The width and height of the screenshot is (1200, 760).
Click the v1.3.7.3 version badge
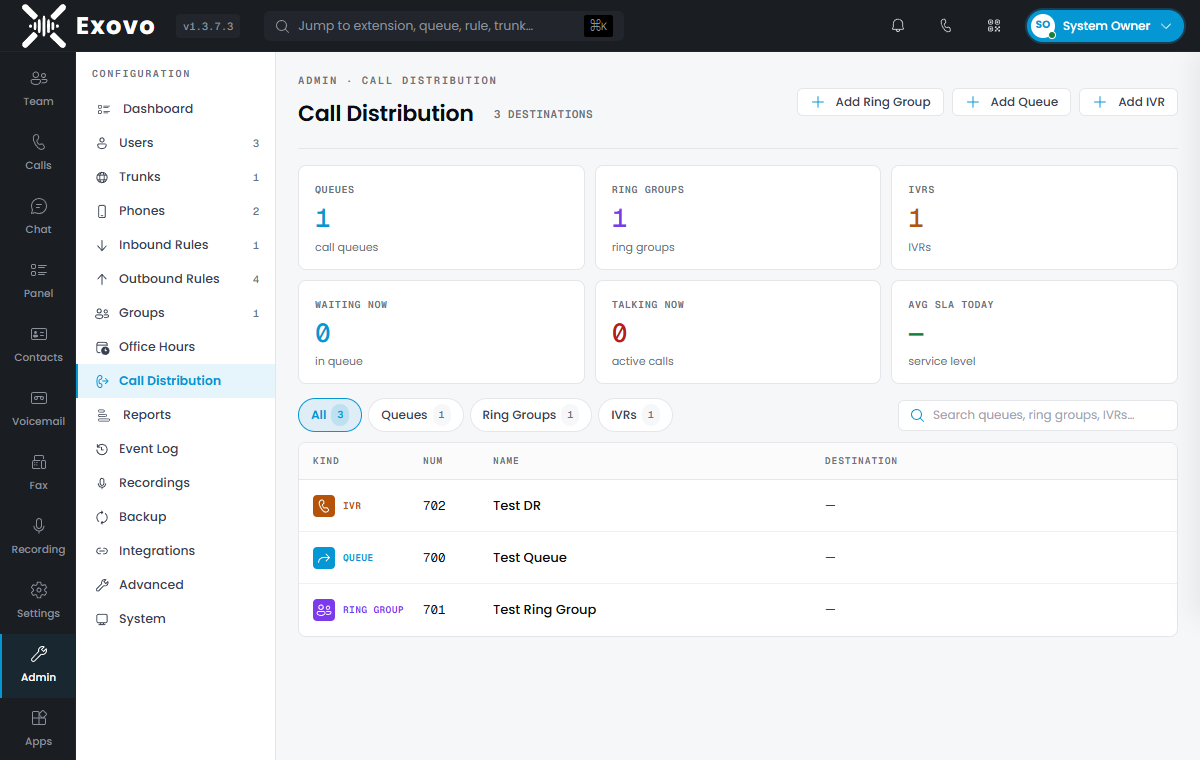coord(208,27)
